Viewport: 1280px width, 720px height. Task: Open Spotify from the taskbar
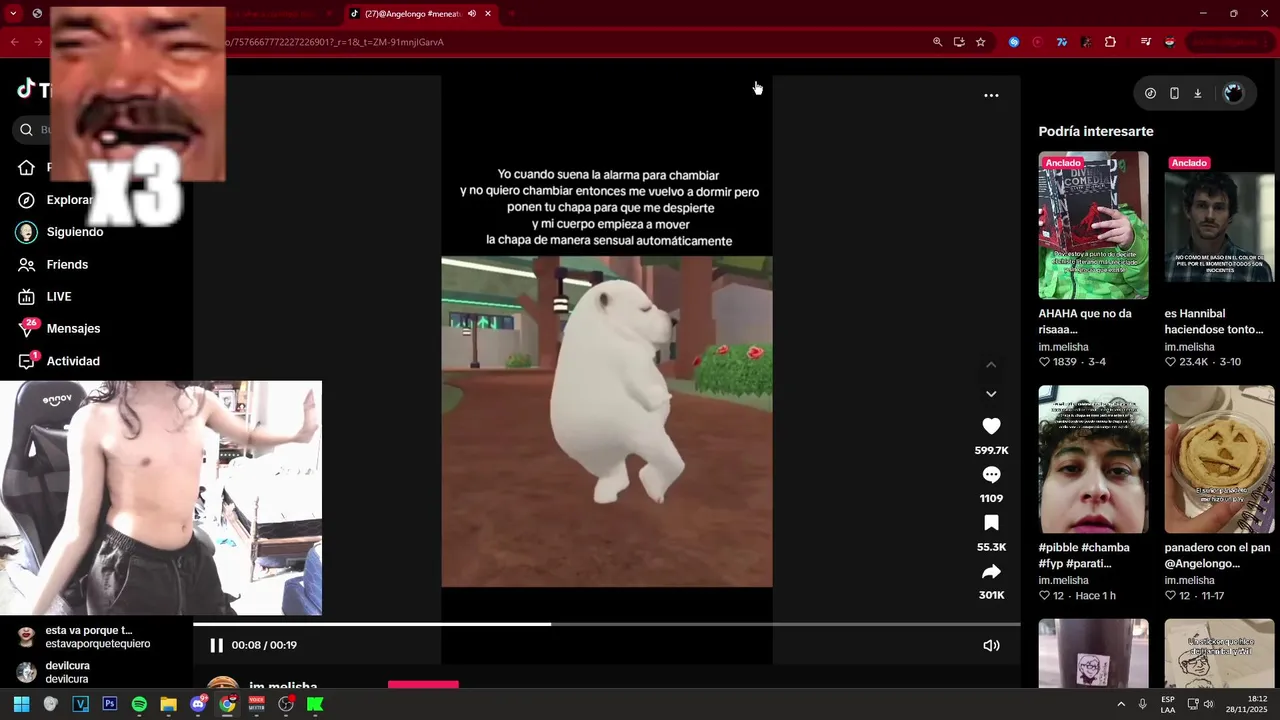pos(139,704)
